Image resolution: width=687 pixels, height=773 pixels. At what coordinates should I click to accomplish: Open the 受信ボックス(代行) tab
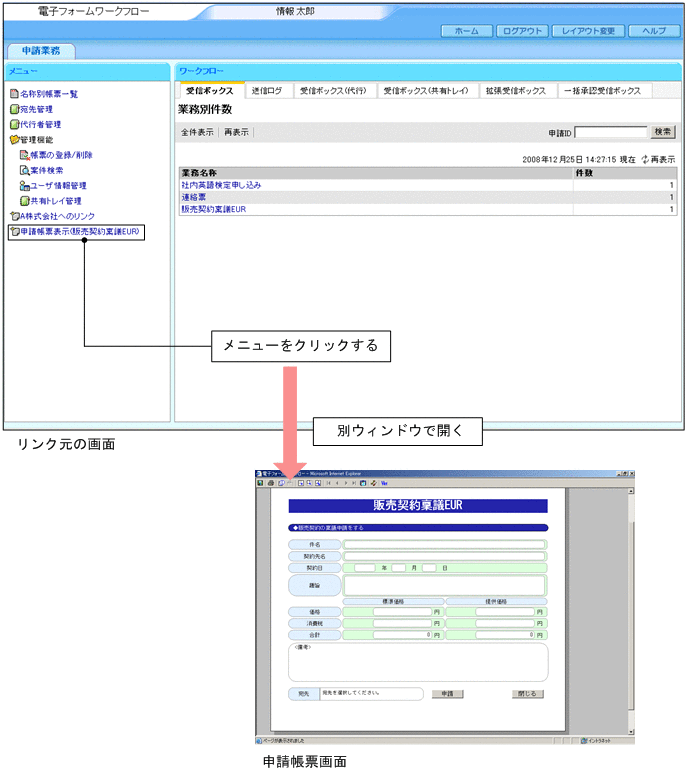click(x=333, y=91)
